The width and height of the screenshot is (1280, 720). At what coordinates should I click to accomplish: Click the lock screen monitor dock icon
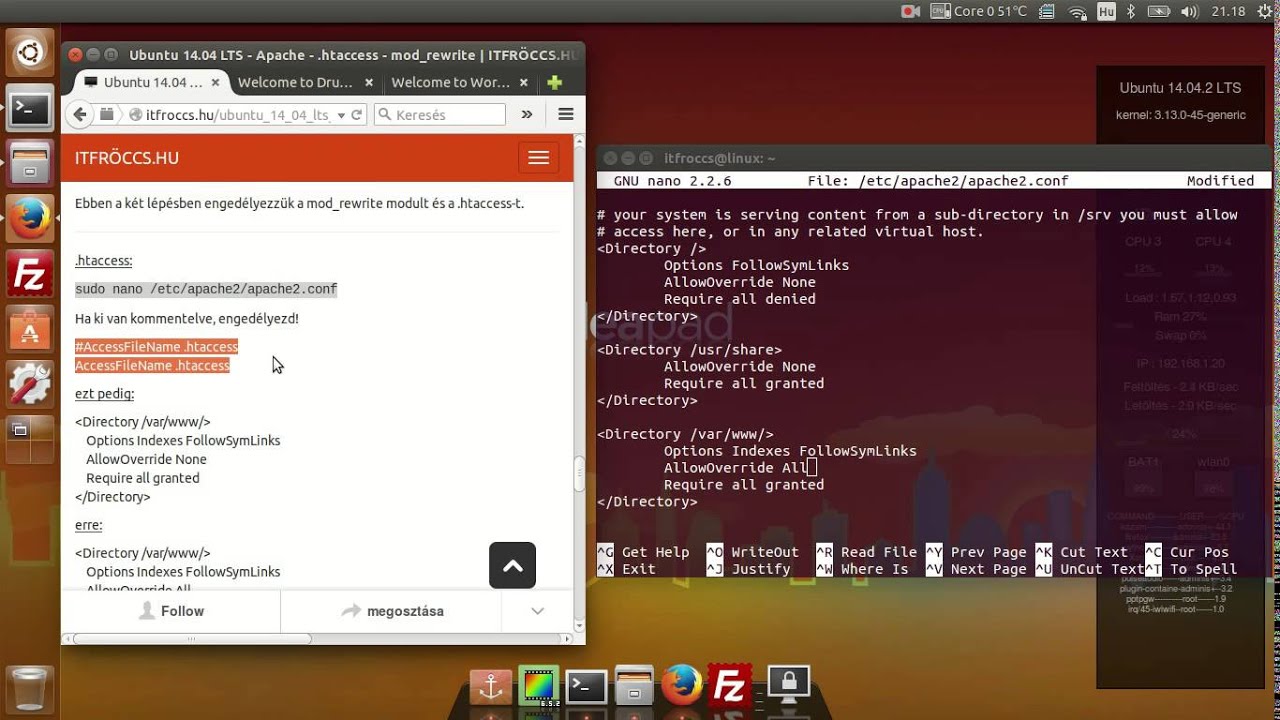788,683
